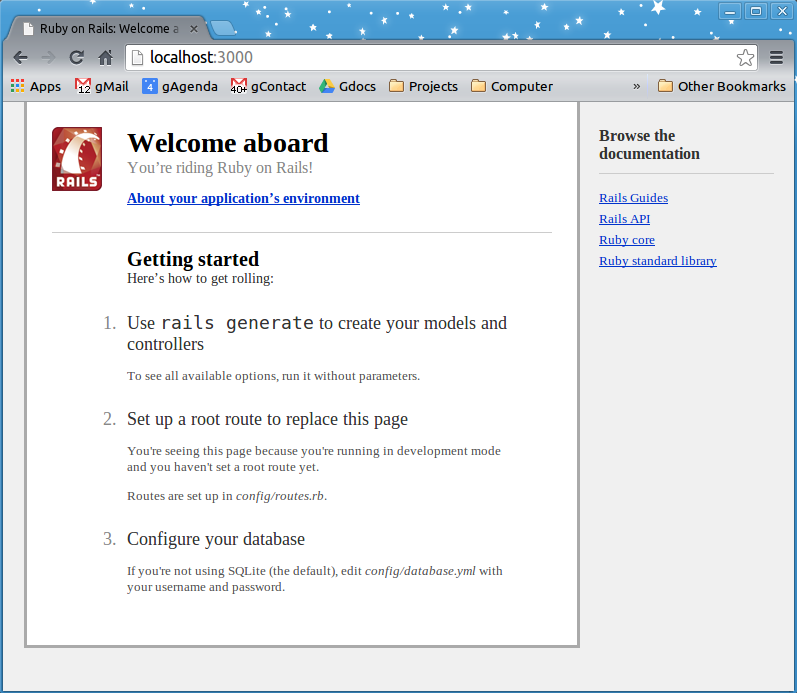Click the forward navigation arrow
Screen dimensions: 797x693
pyautogui.click(x=48, y=57)
